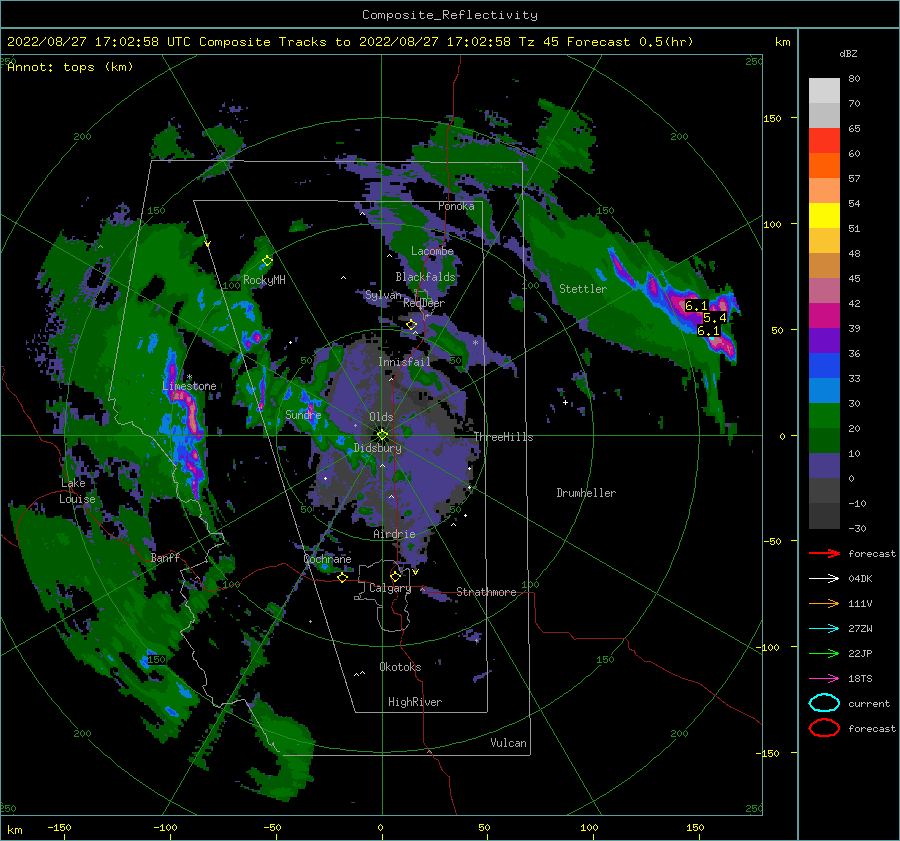Image resolution: width=900 pixels, height=841 pixels.
Task: Click the red forecast arrow in legend
Action: click(824, 553)
